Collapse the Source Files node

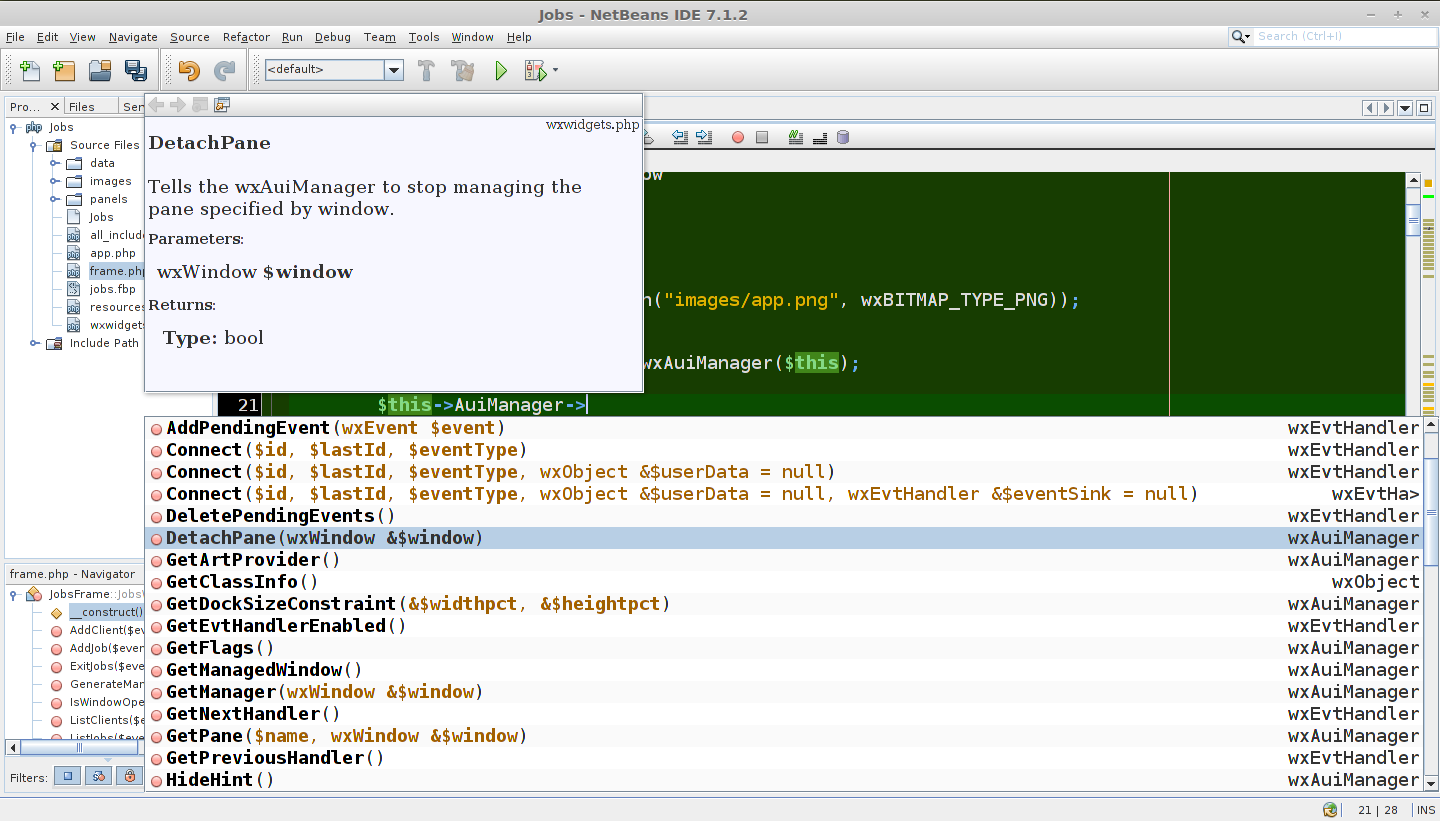pyautogui.click(x=34, y=145)
